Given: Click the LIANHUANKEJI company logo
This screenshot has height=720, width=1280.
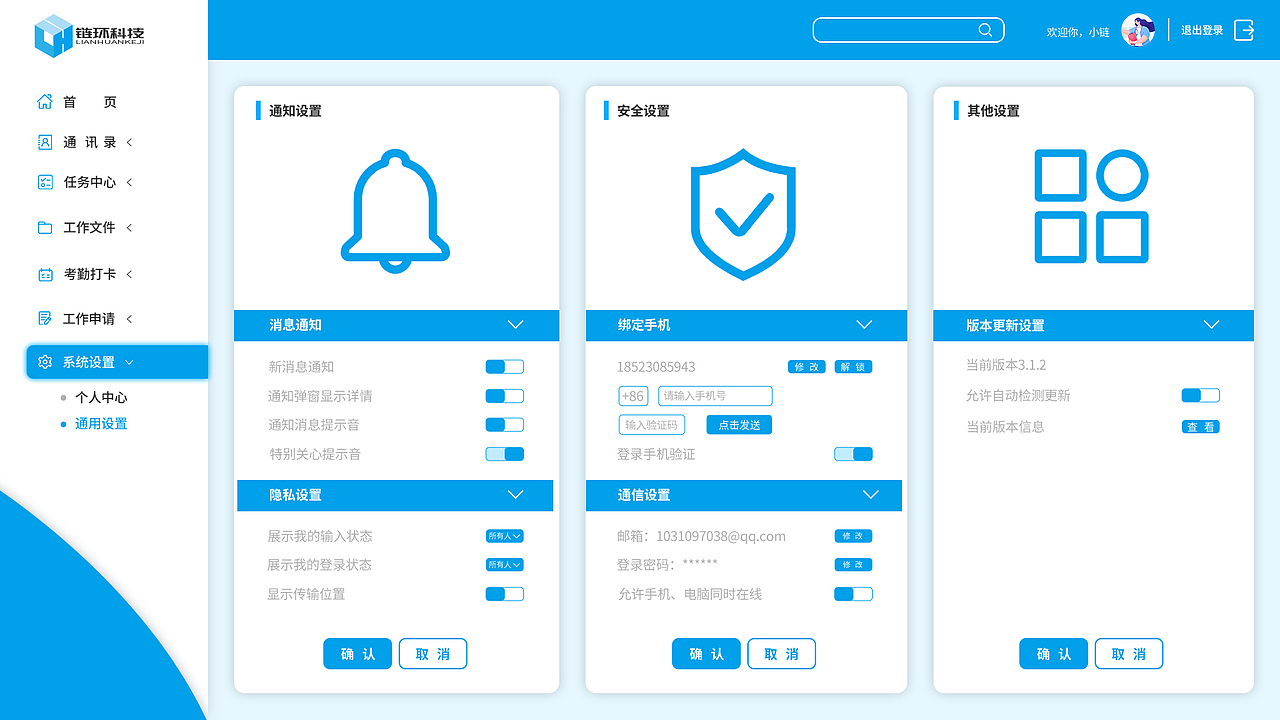Looking at the screenshot, I should click(90, 35).
